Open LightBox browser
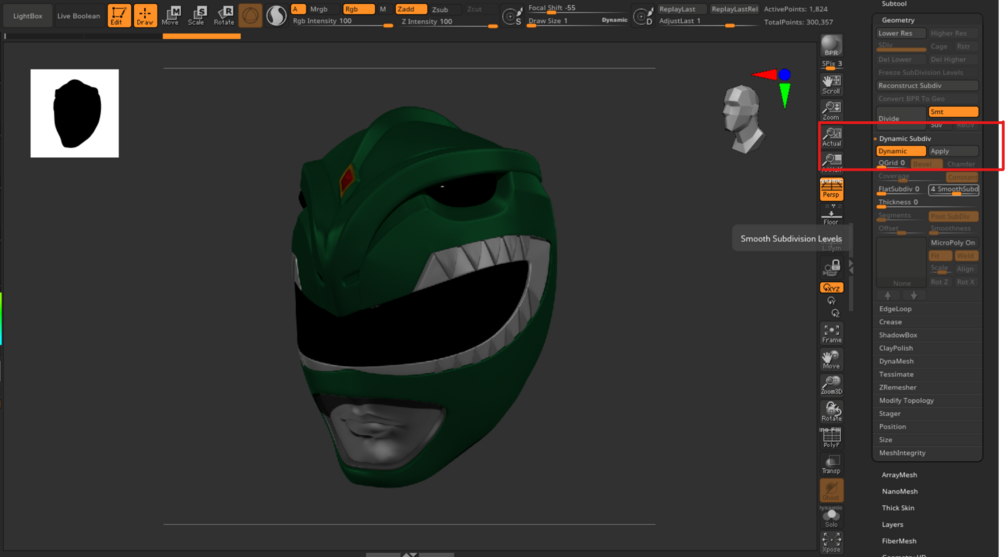The image size is (1005, 557). (x=28, y=16)
